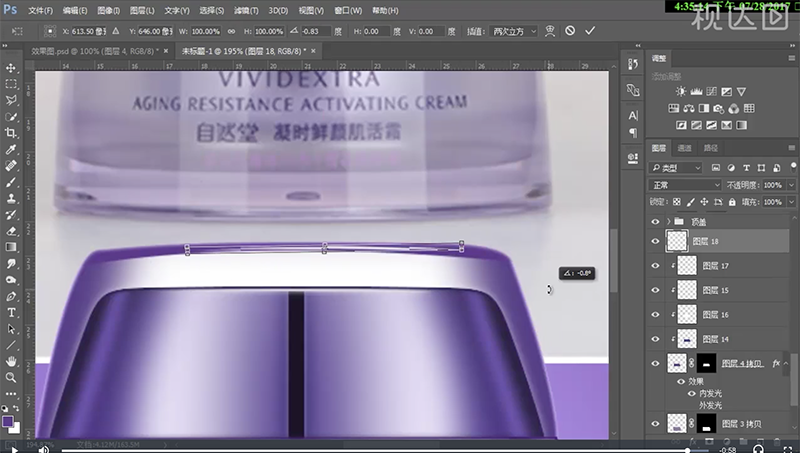Lock all for the layer
Viewport: 800px width, 453px height.
point(732,202)
